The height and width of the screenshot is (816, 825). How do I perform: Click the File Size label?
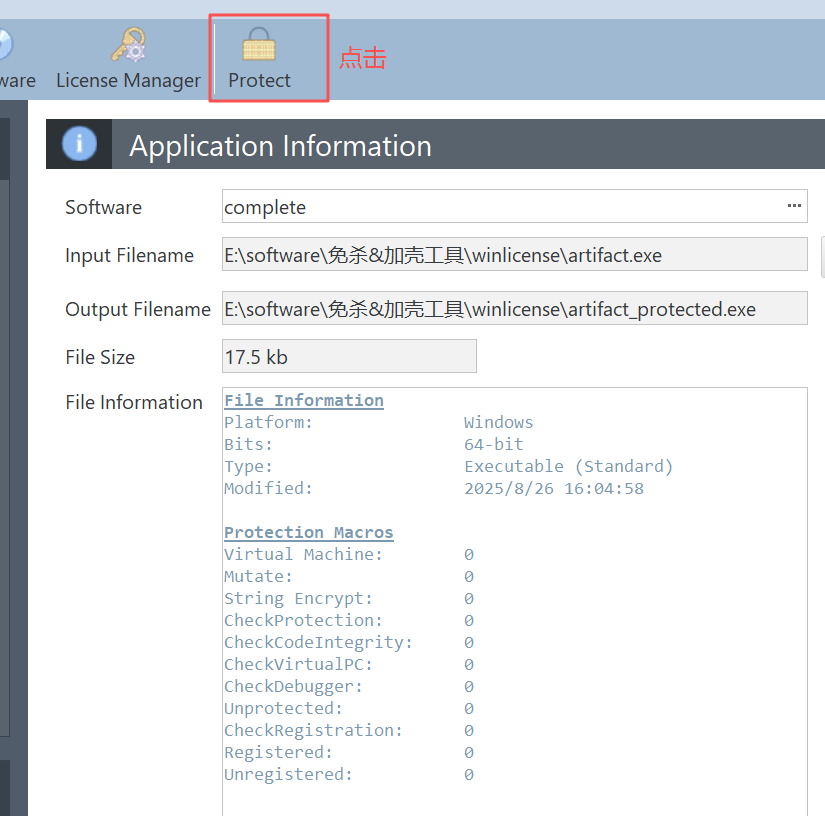pyautogui.click(x=100, y=357)
